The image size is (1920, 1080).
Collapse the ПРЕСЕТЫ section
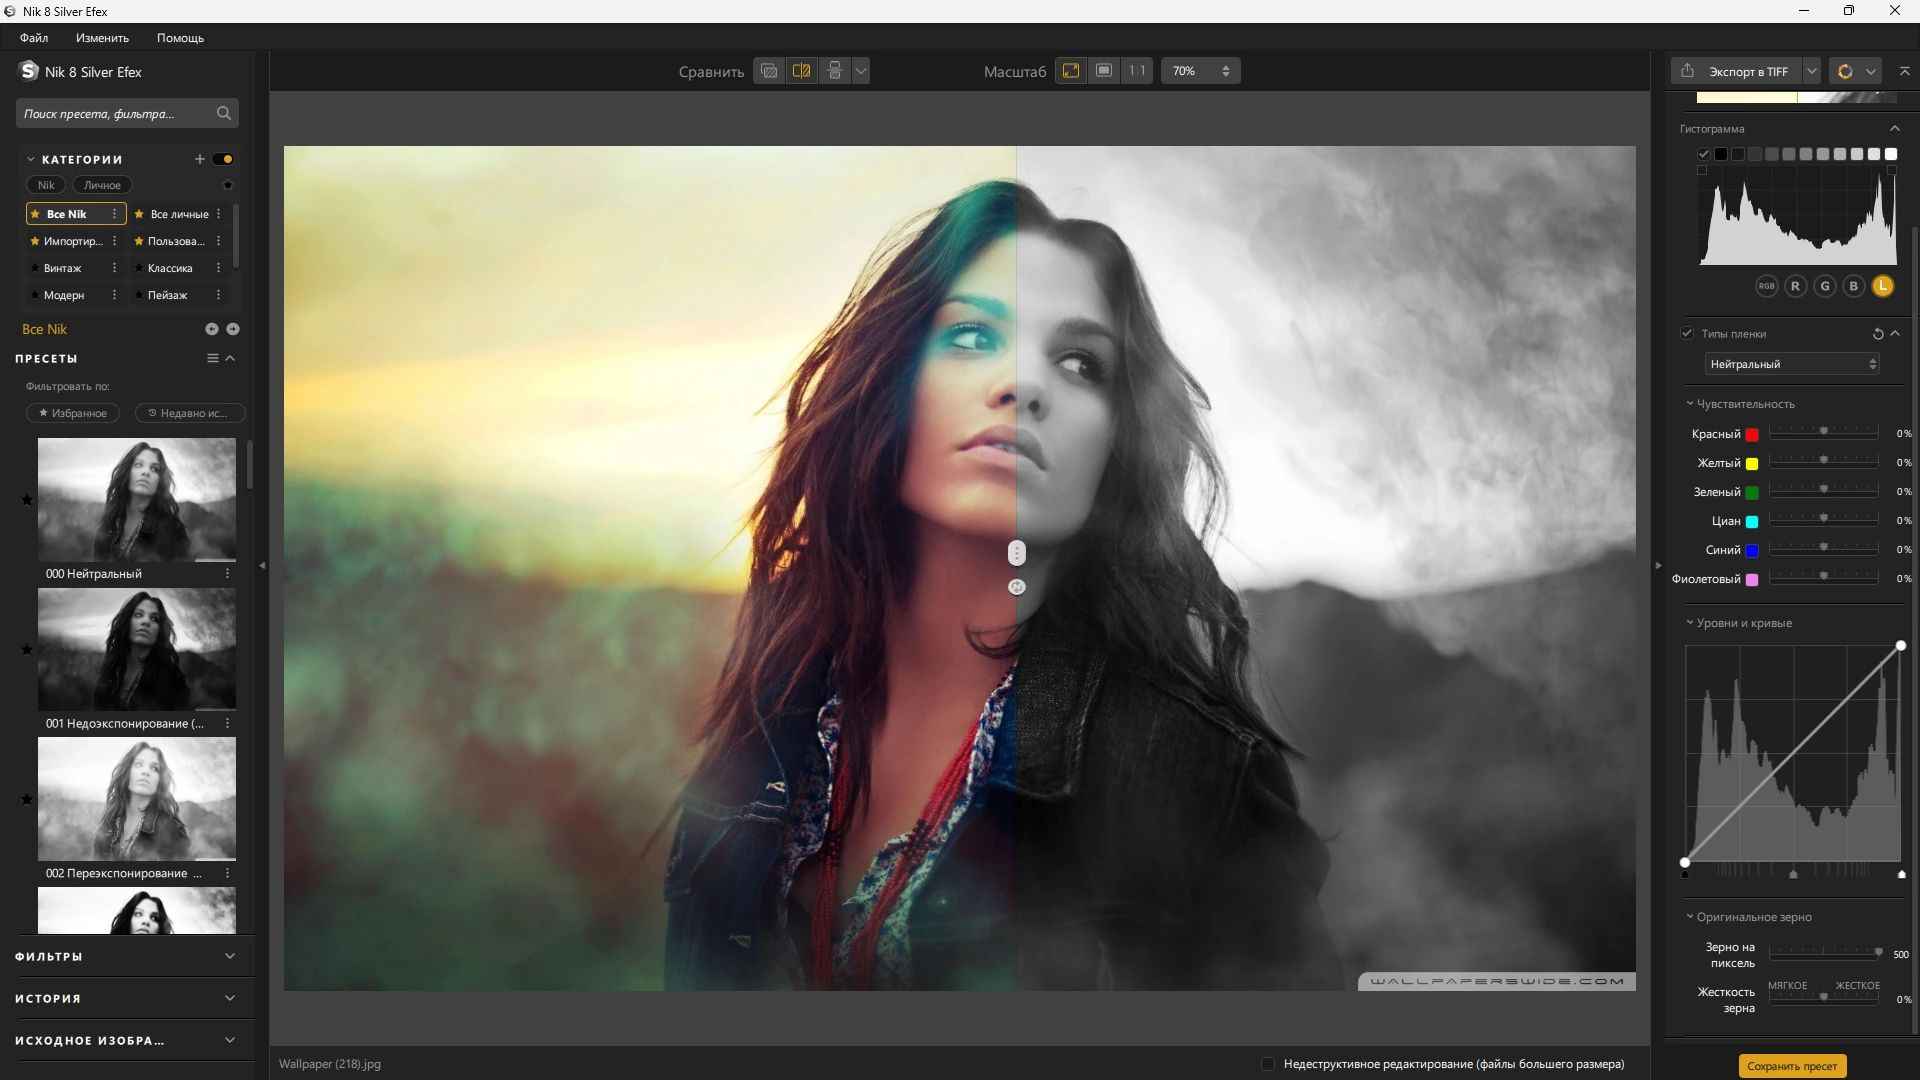click(x=230, y=358)
